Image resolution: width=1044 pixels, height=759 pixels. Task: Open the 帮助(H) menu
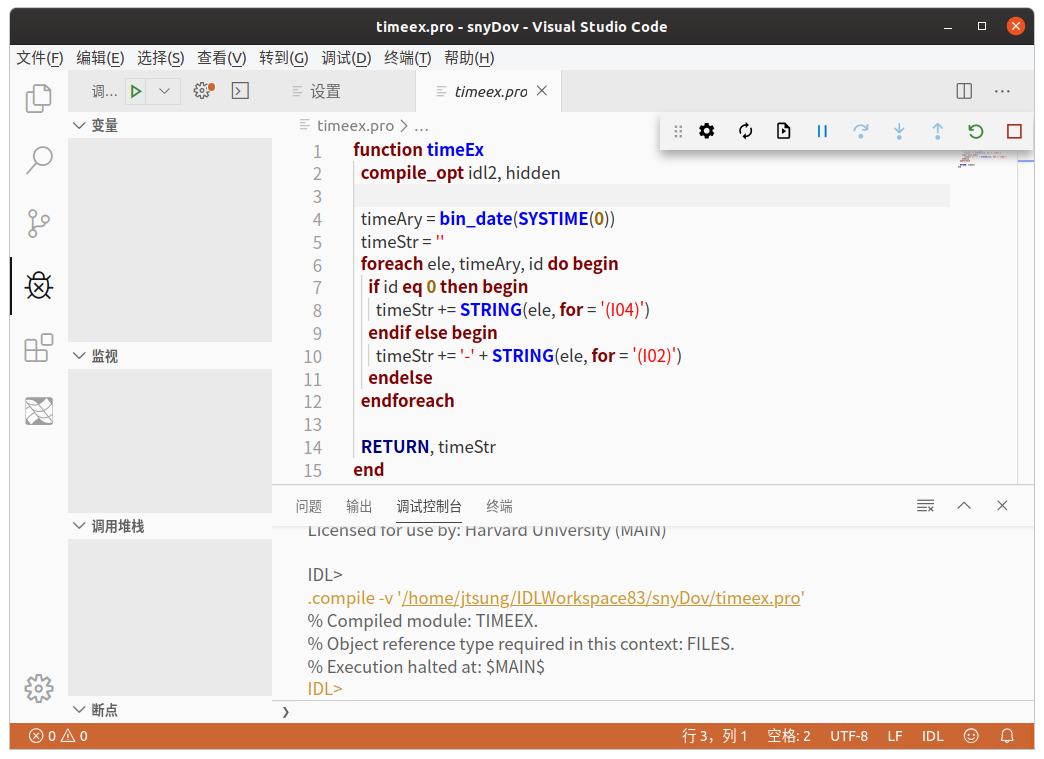[469, 58]
